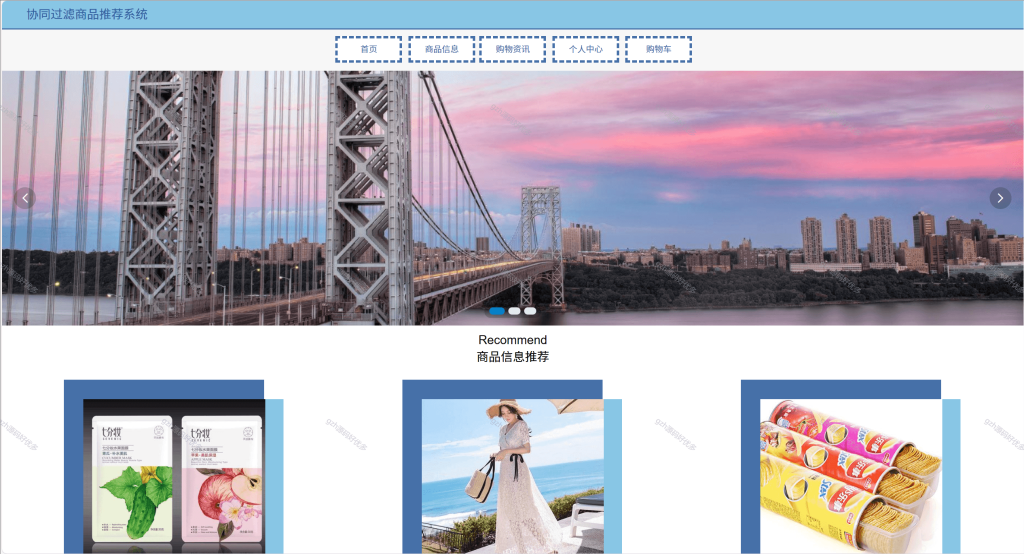Go to the previous carousel slide arrow
1024x554 pixels.
25,198
